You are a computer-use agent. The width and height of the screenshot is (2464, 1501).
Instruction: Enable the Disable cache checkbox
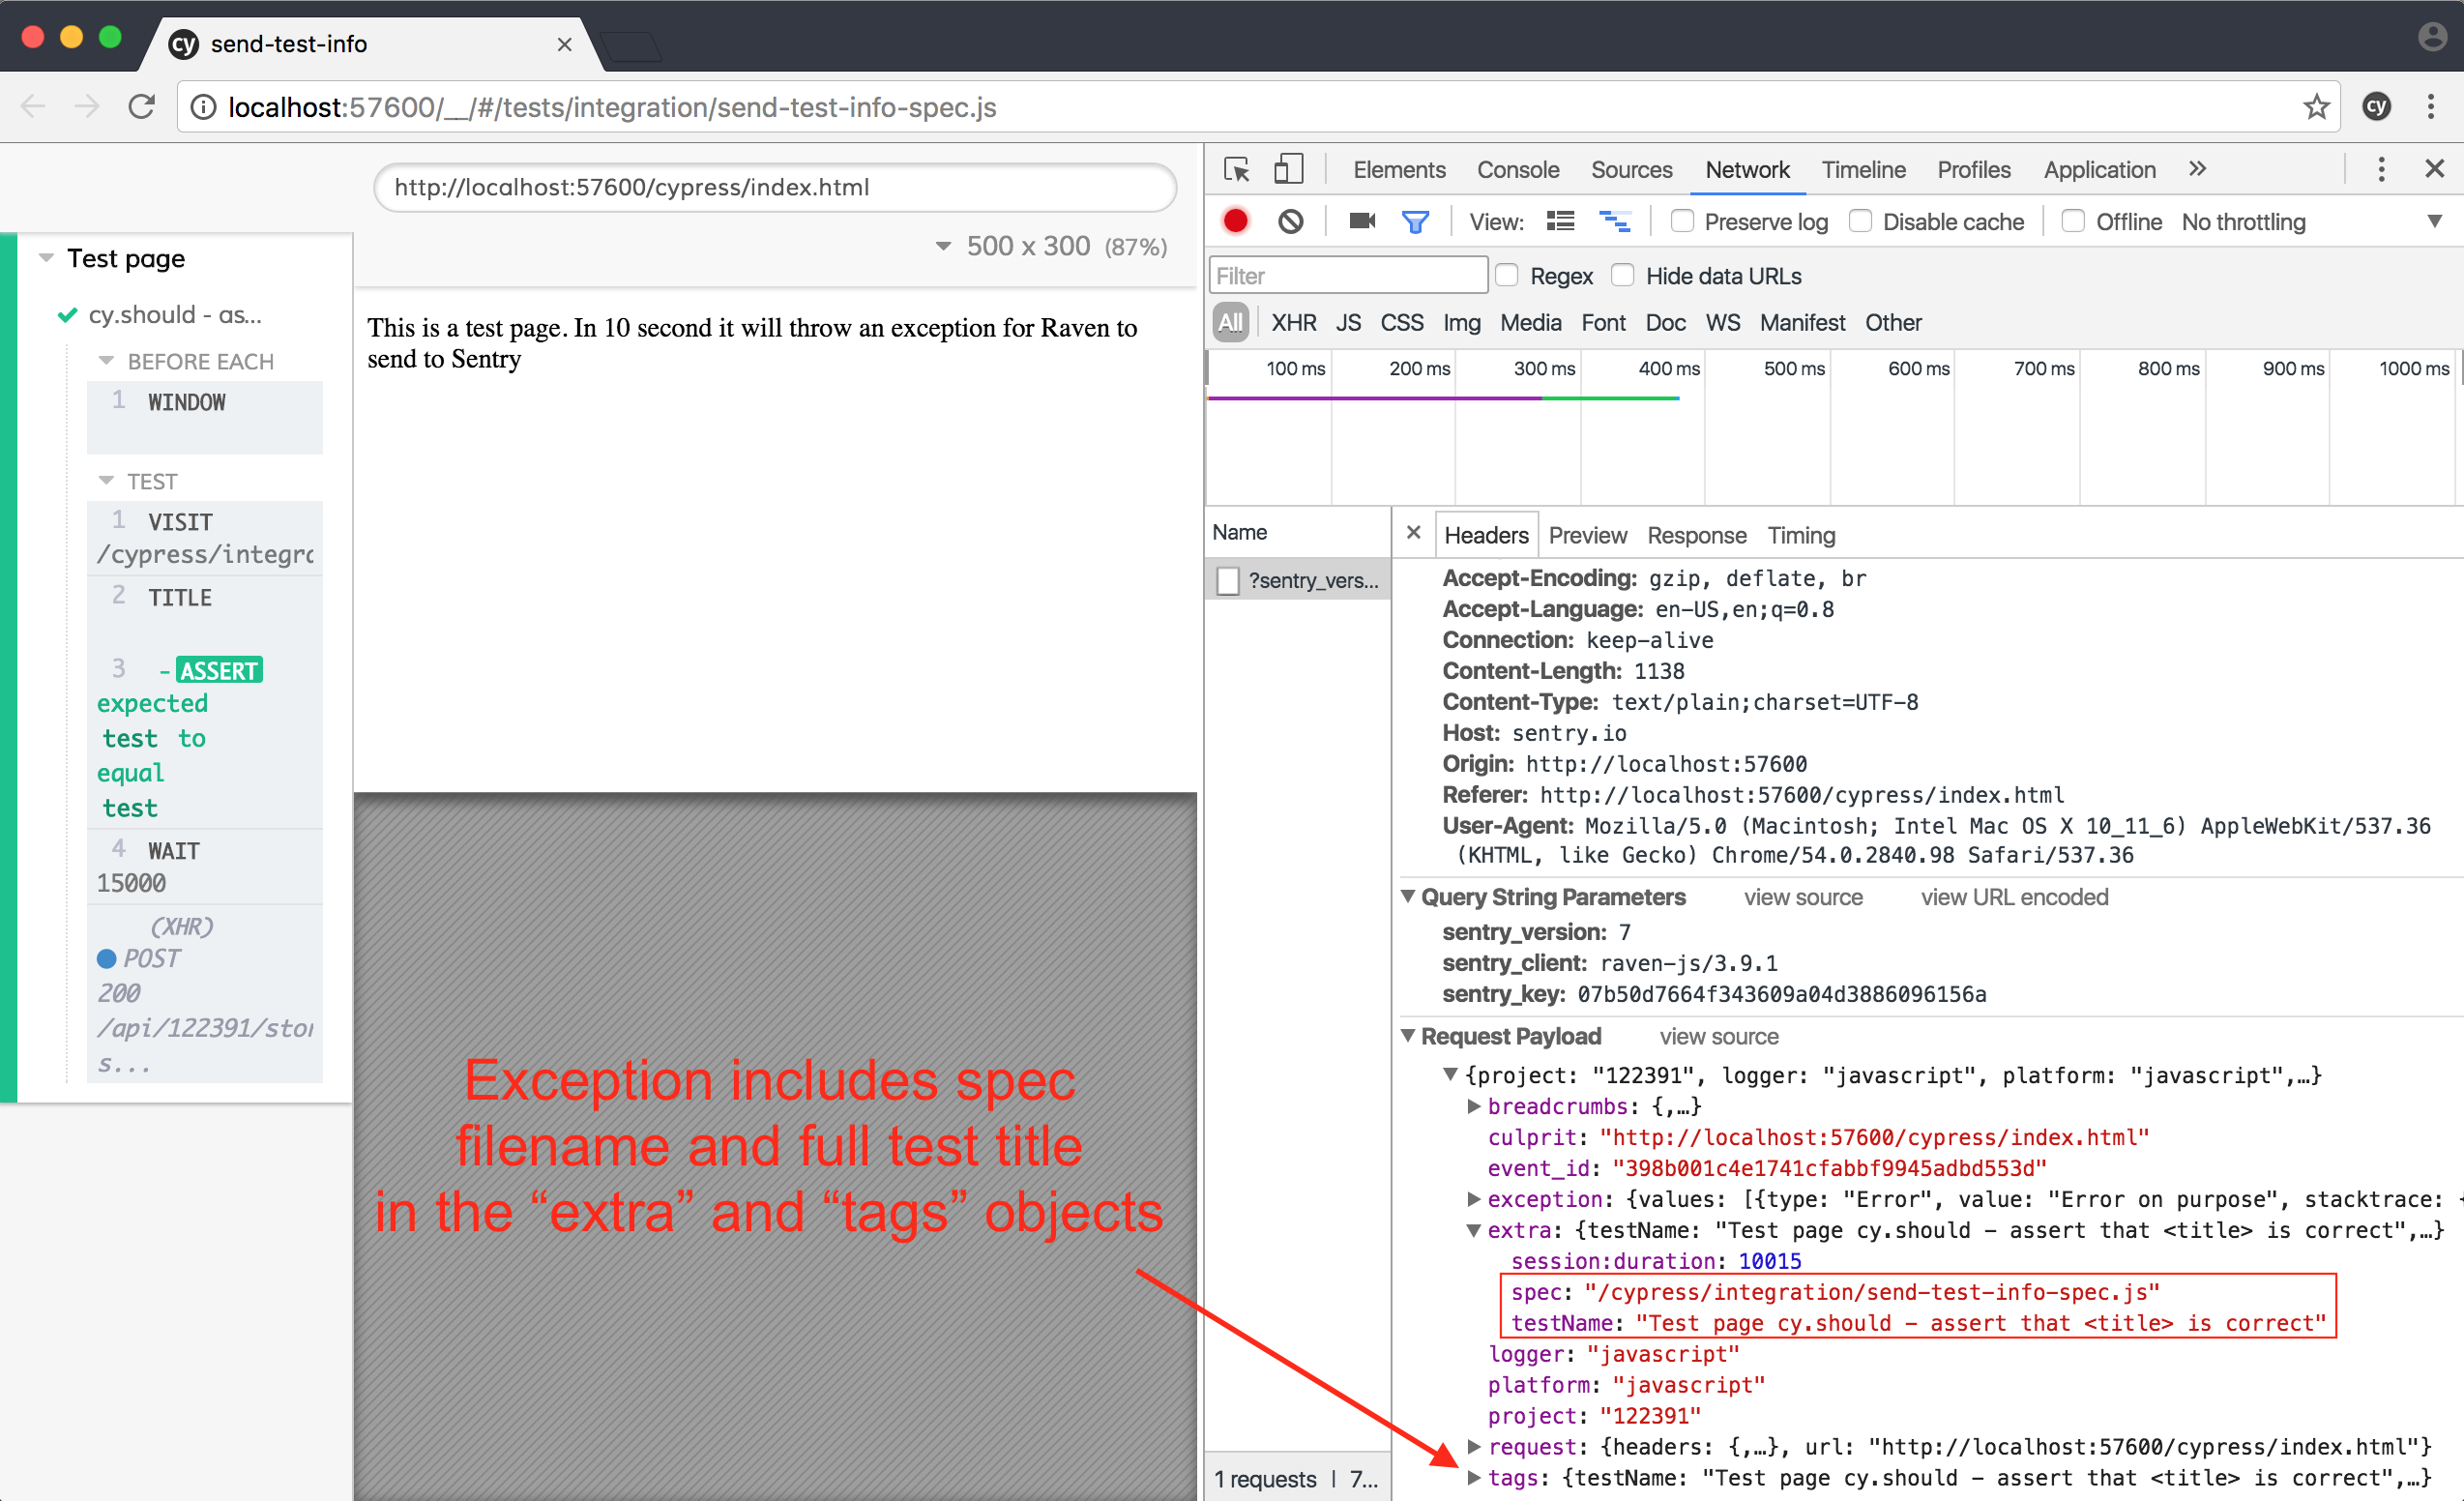coord(1860,221)
